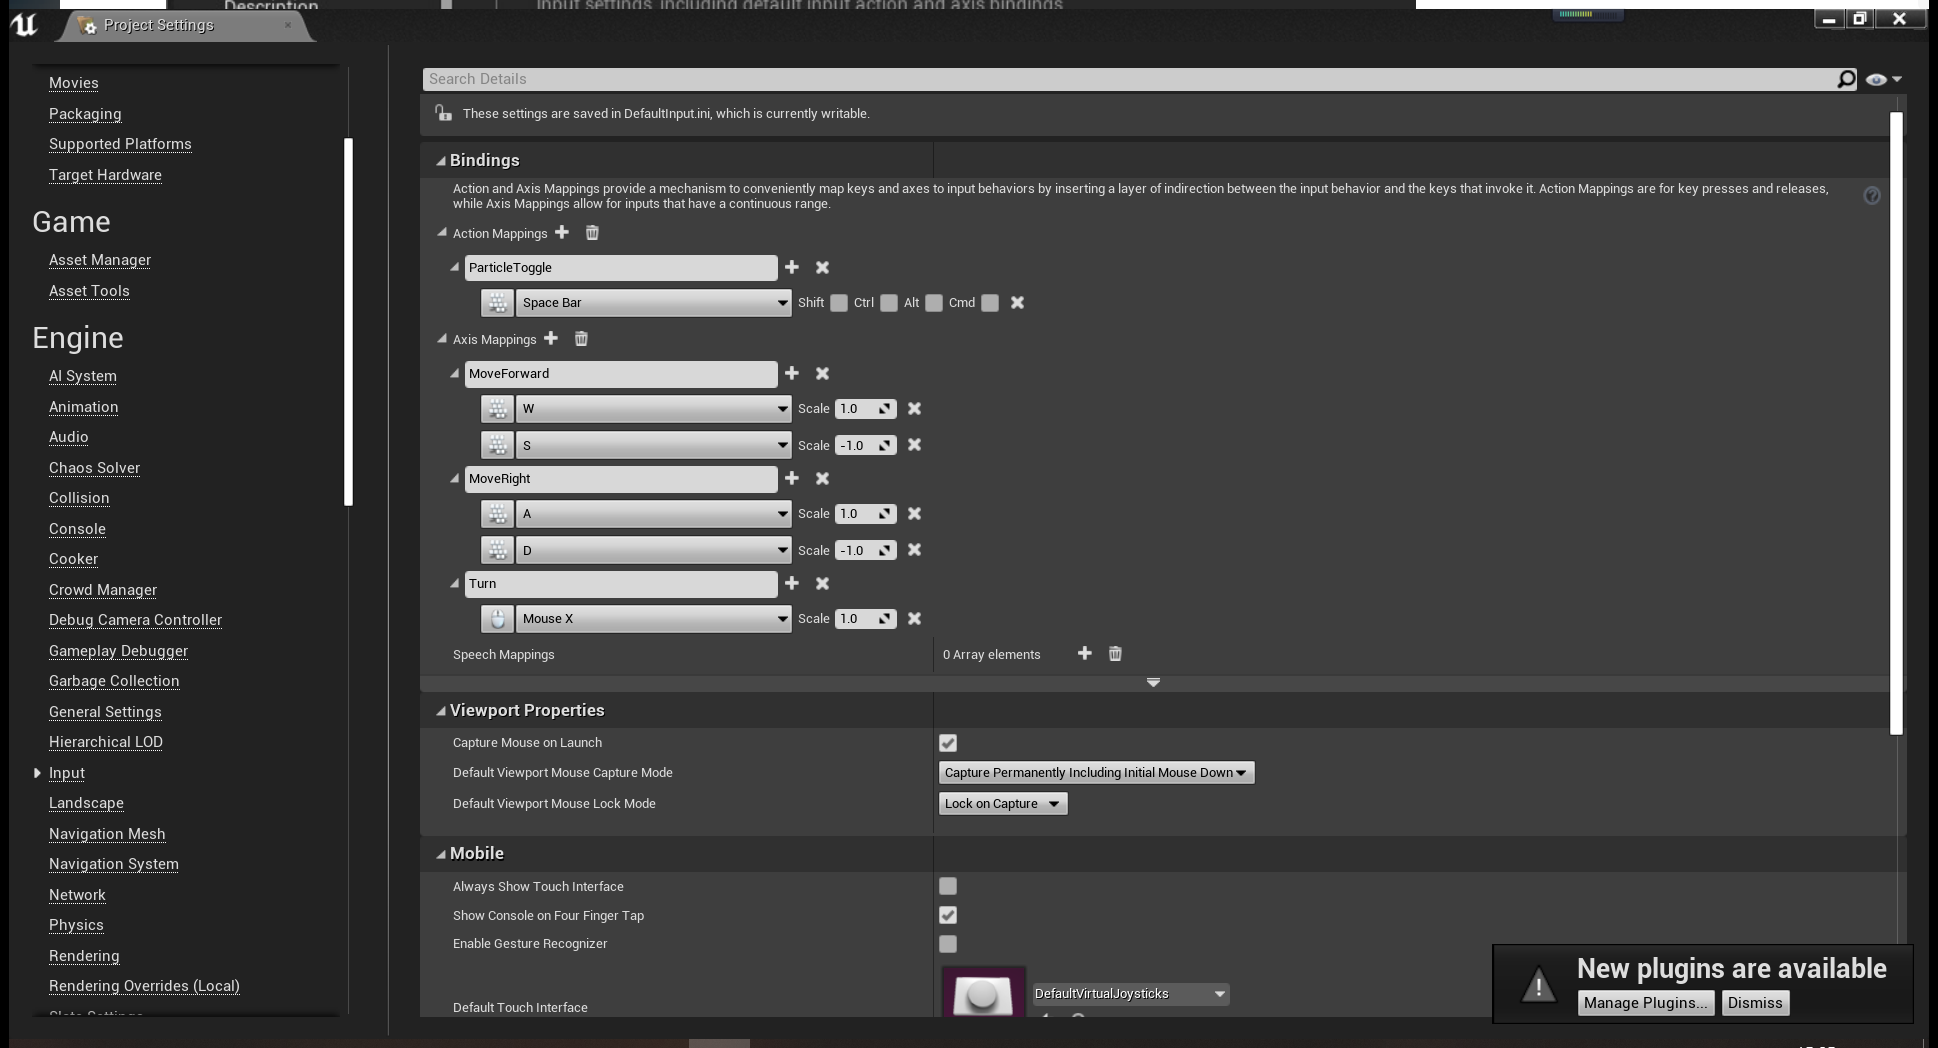1938x1048 pixels.
Task: Open the Asset Manager settings category
Action: pyautogui.click(x=100, y=260)
